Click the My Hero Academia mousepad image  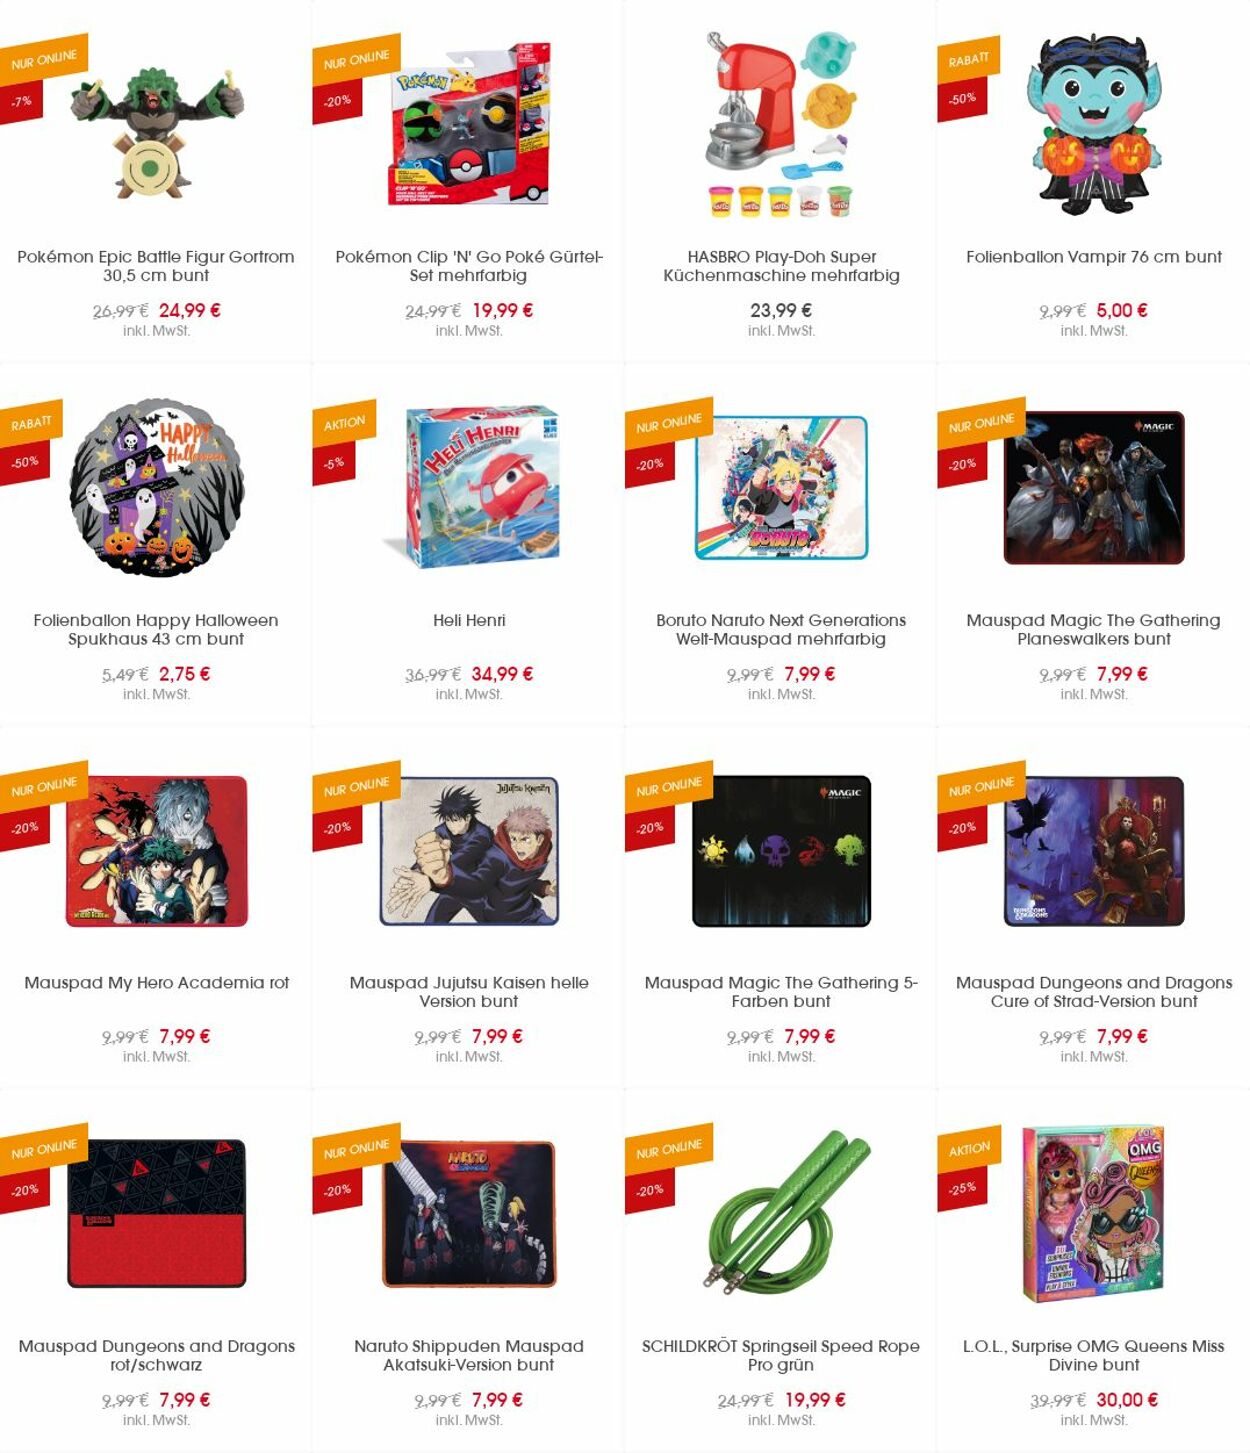(x=157, y=851)
